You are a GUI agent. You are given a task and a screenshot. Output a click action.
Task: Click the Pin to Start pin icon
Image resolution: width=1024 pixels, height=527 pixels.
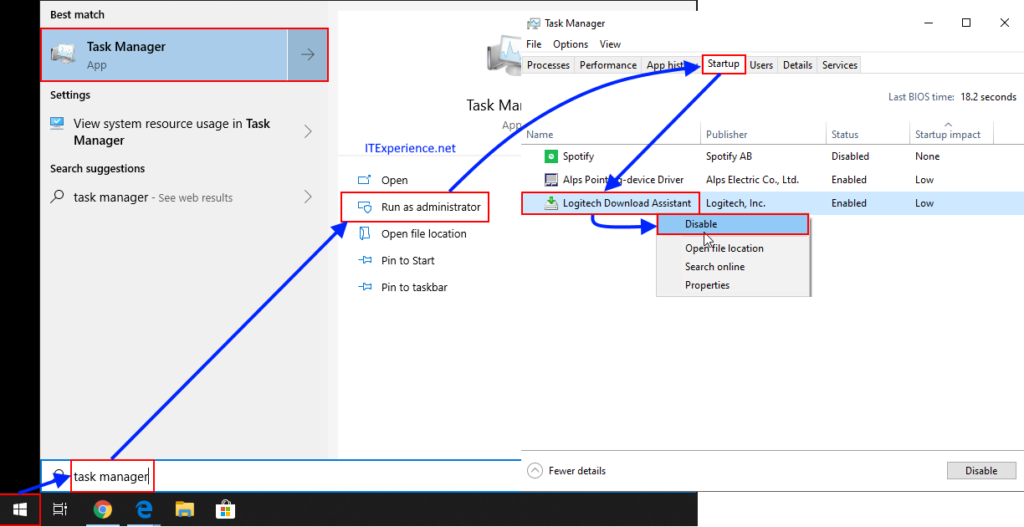pos(364,261)
